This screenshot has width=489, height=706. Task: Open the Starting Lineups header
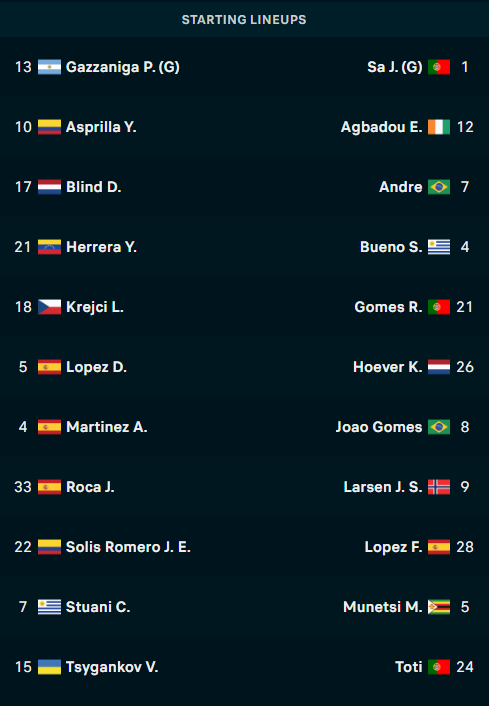click(x=244, y=19)
